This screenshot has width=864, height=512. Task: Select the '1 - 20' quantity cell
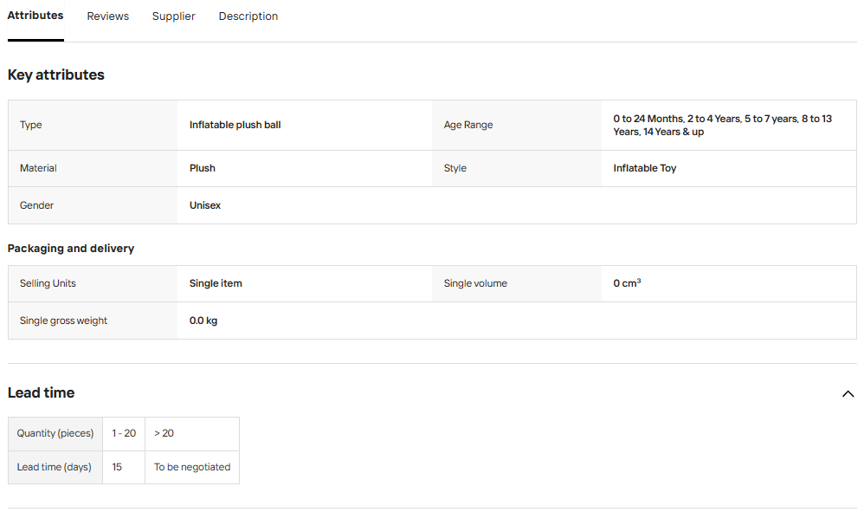click(x=123, y=433)
